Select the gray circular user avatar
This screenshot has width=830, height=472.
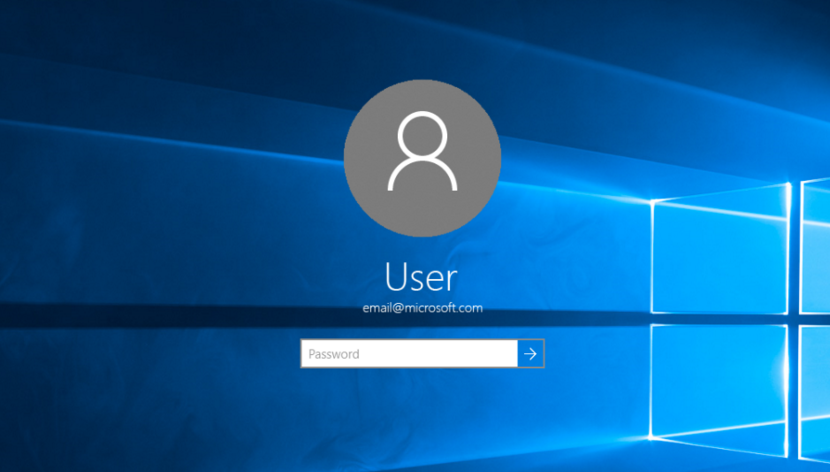pyautogui.click(x=422, y=158)
